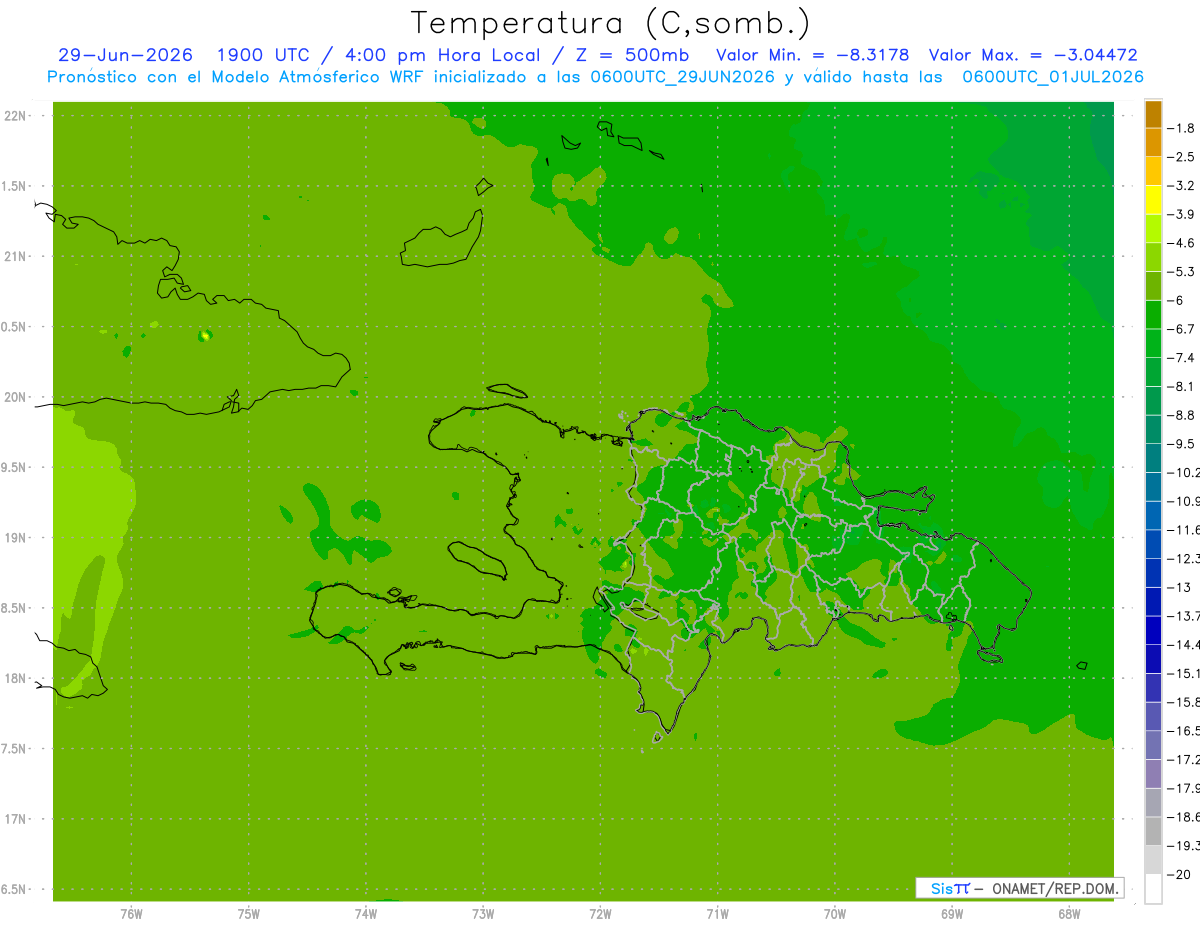Click the lime swatch between -3.9 and -4.6
Image resolution: width=1200 pixels, height=927 pixels.
tap(1153, 228)
